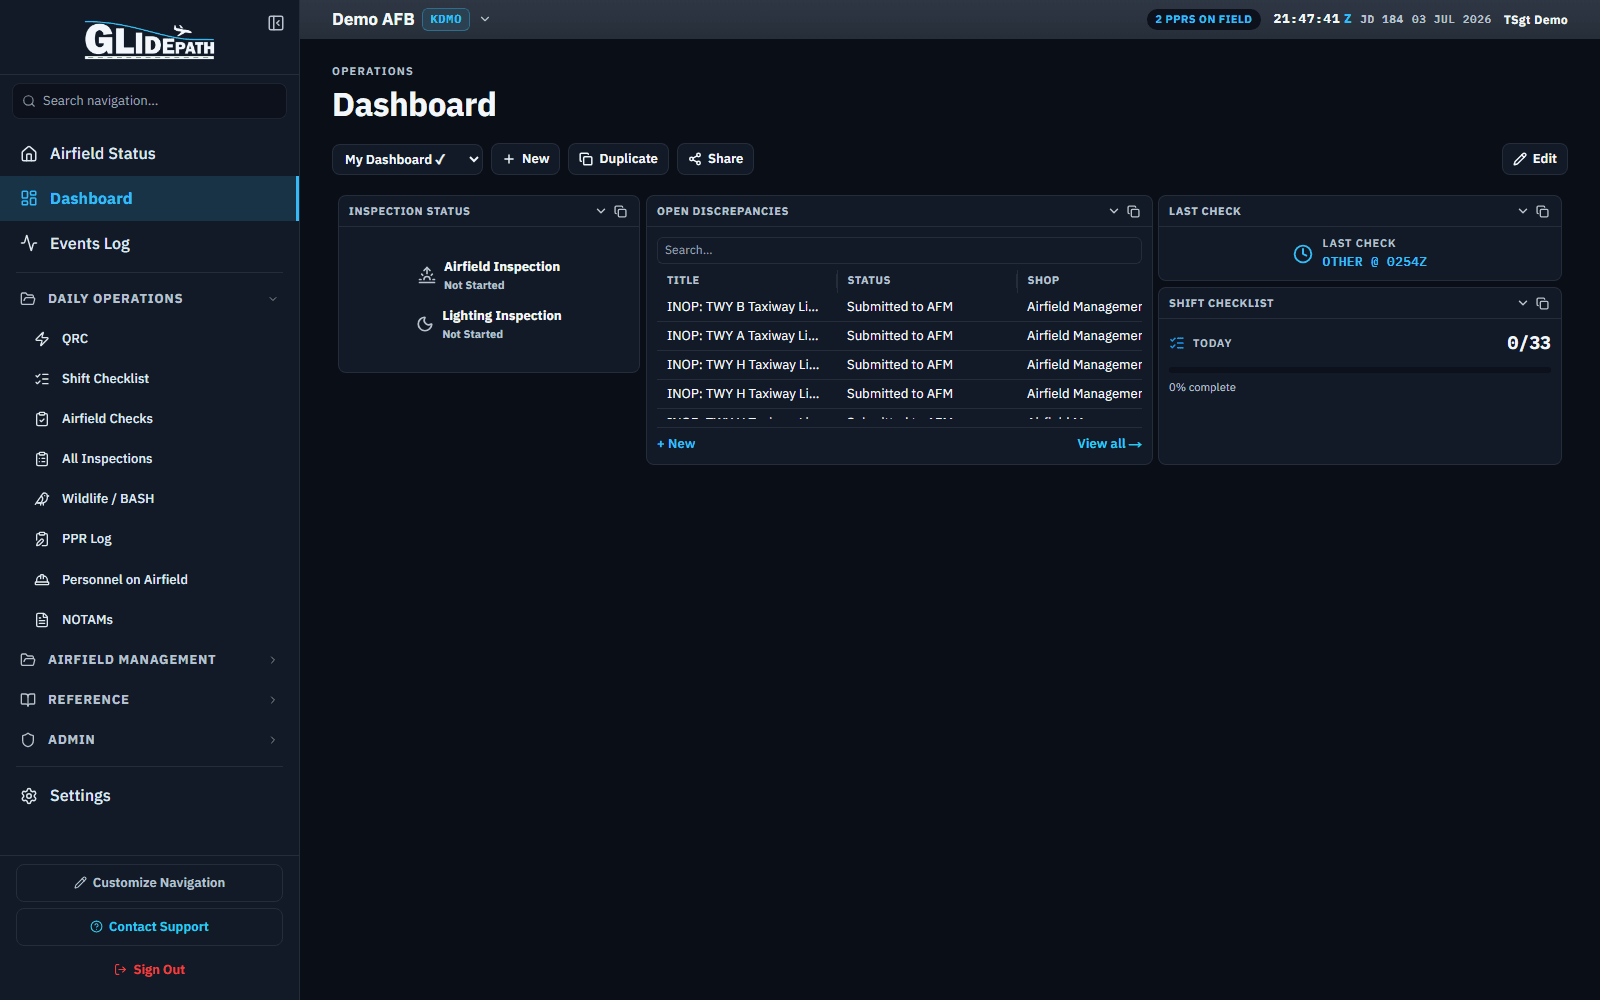Click shift checklist progress bar
The height and width of the screenshot is (1000, 1600).
1359,370
